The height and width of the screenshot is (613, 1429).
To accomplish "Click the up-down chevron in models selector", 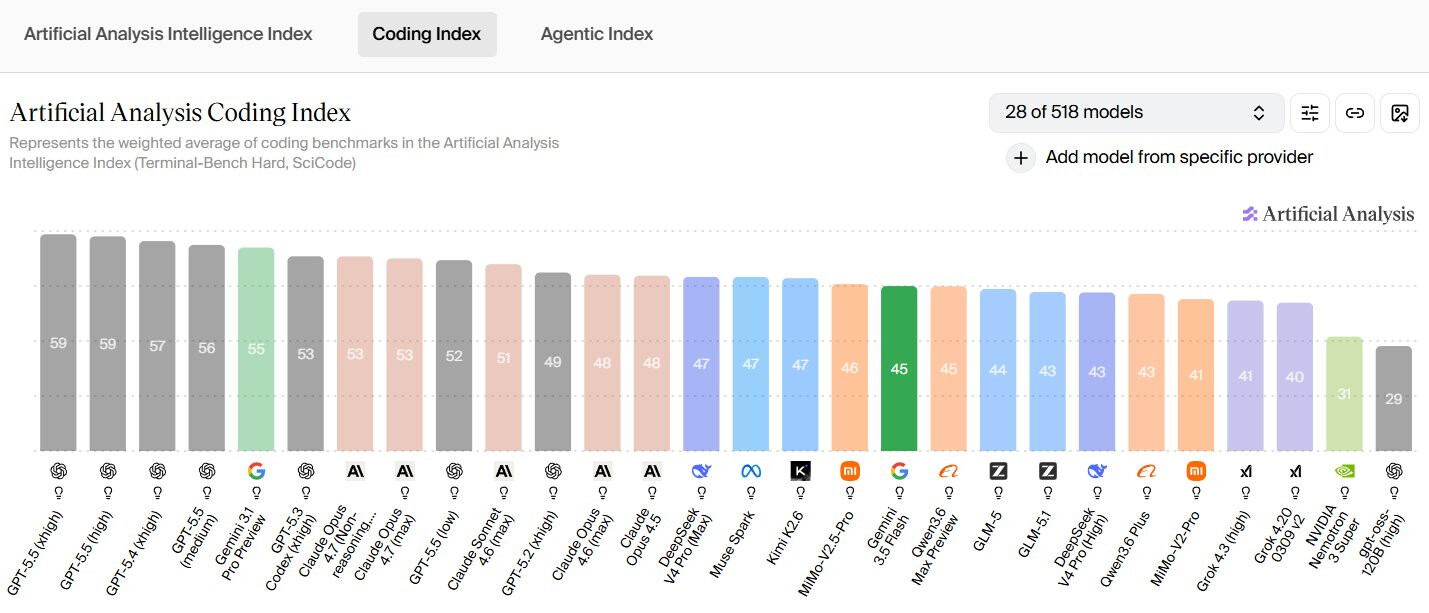I will coord(1259,113).
